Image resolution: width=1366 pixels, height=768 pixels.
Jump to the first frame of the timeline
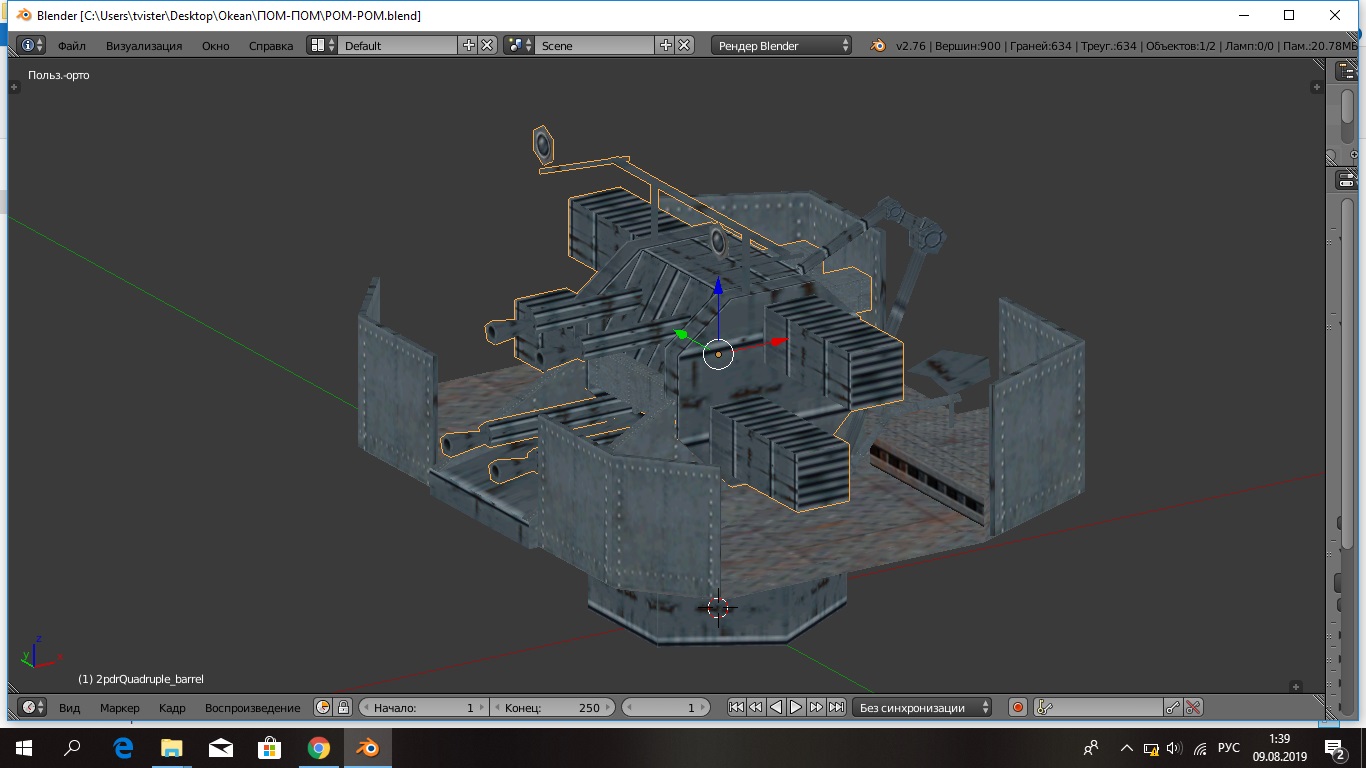[x=736, y=707]
